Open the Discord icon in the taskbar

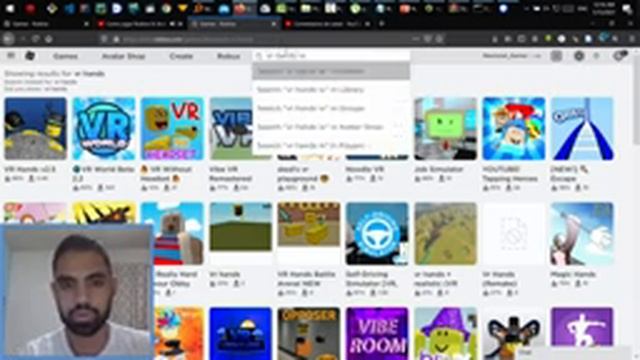coord(224,9)
